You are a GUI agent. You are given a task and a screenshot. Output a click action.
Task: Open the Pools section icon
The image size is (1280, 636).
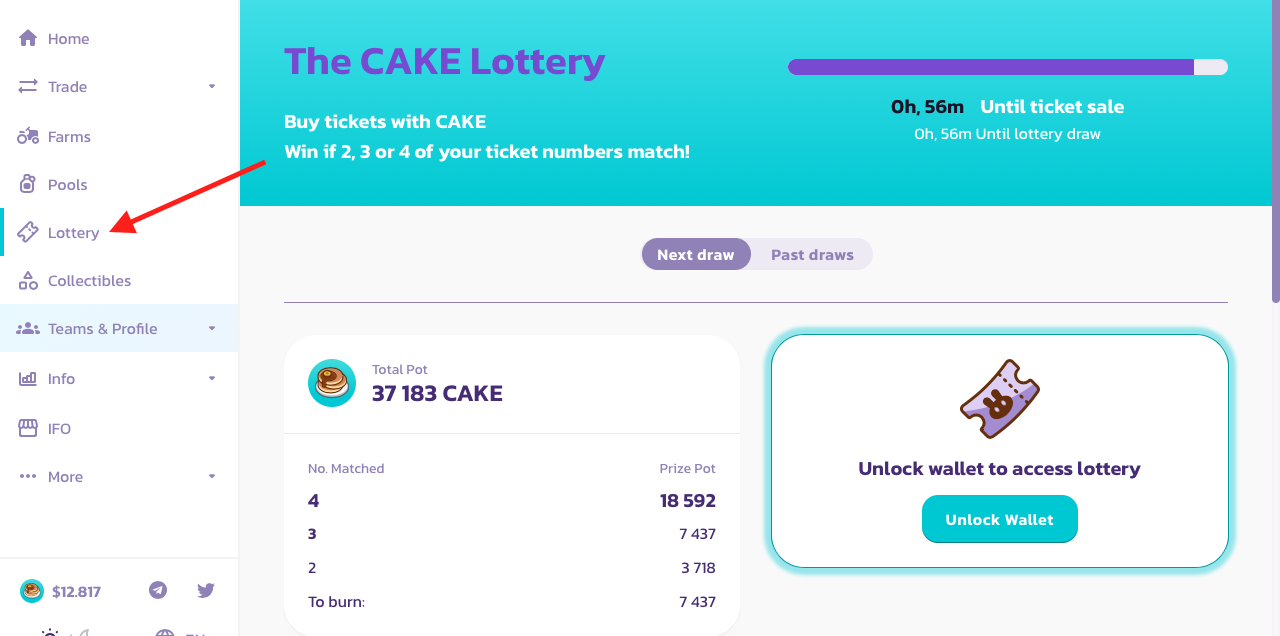point(28,184)
